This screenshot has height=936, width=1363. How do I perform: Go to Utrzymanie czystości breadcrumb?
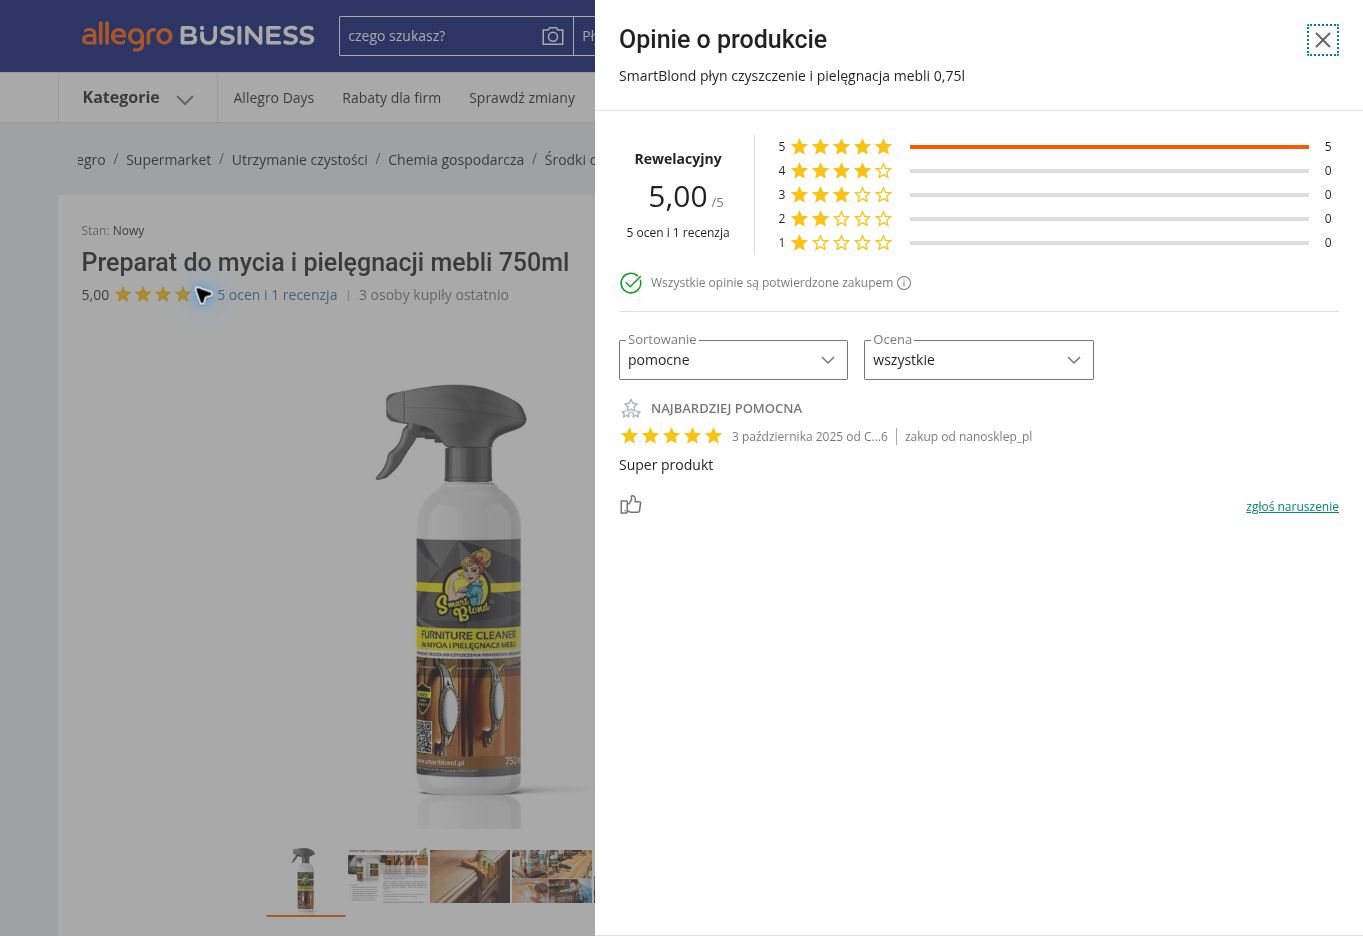click(x=300, y=160)
